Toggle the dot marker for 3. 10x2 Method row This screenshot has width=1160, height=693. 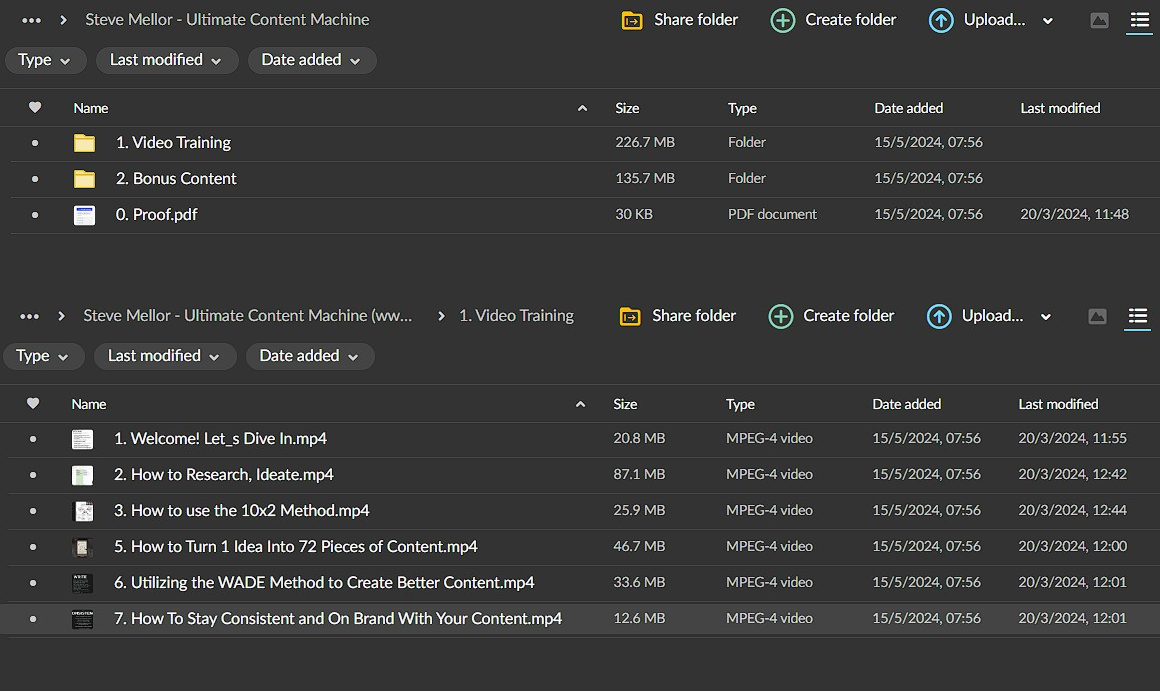point(33,511)
